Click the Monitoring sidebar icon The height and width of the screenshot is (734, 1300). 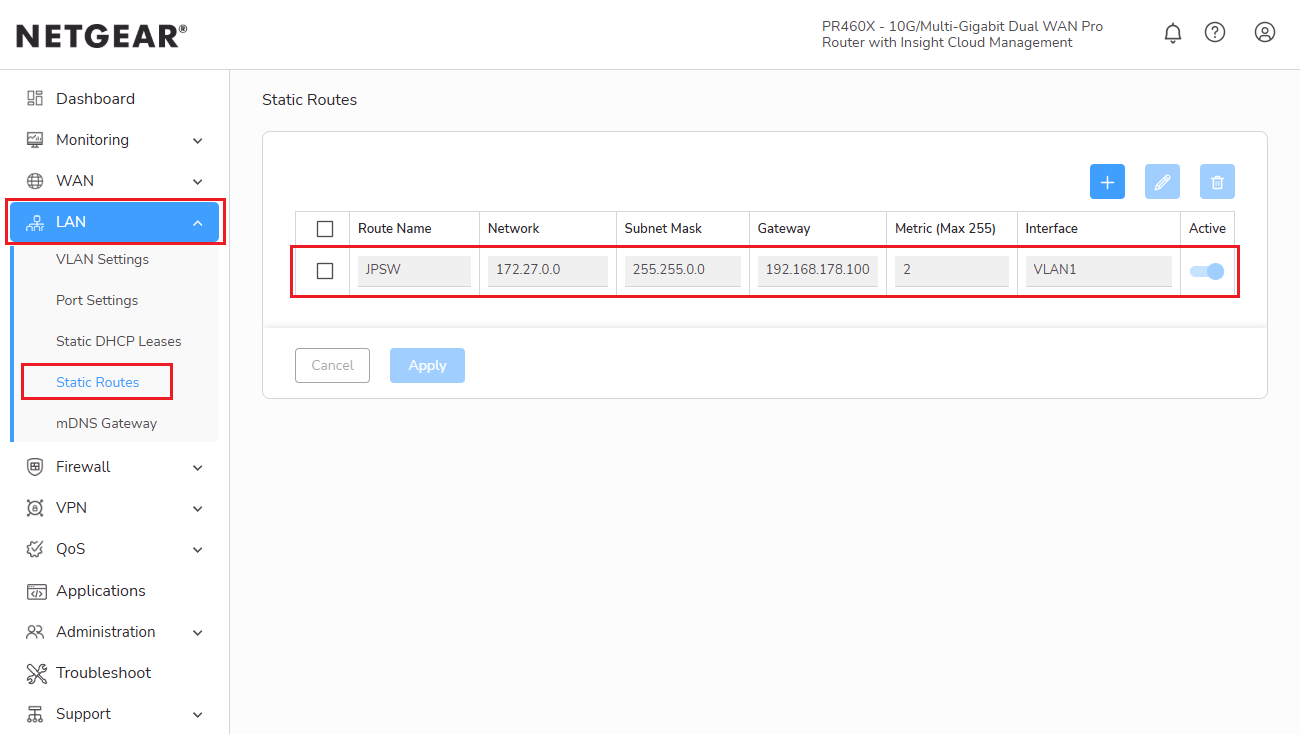coord(36,140)
